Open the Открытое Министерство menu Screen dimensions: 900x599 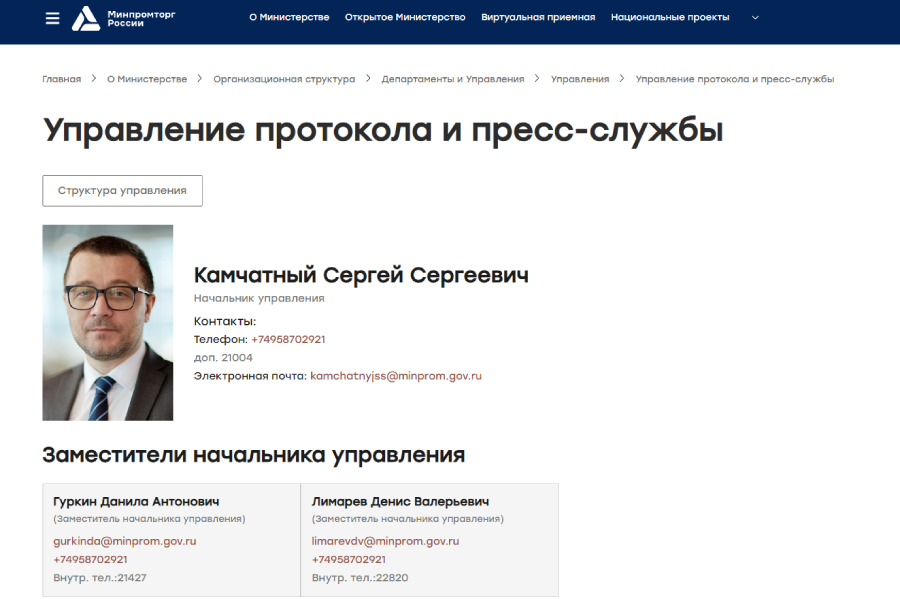point(406,17)
